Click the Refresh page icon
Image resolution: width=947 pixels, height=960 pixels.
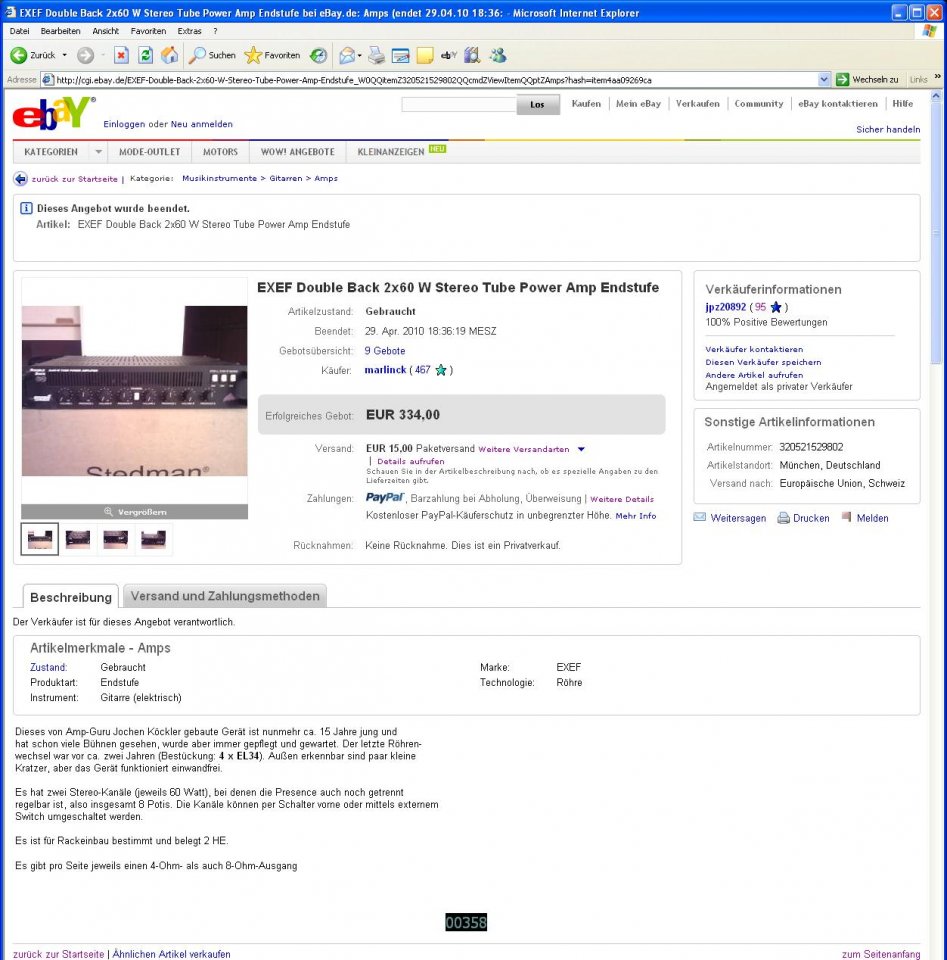pos(145,55)
